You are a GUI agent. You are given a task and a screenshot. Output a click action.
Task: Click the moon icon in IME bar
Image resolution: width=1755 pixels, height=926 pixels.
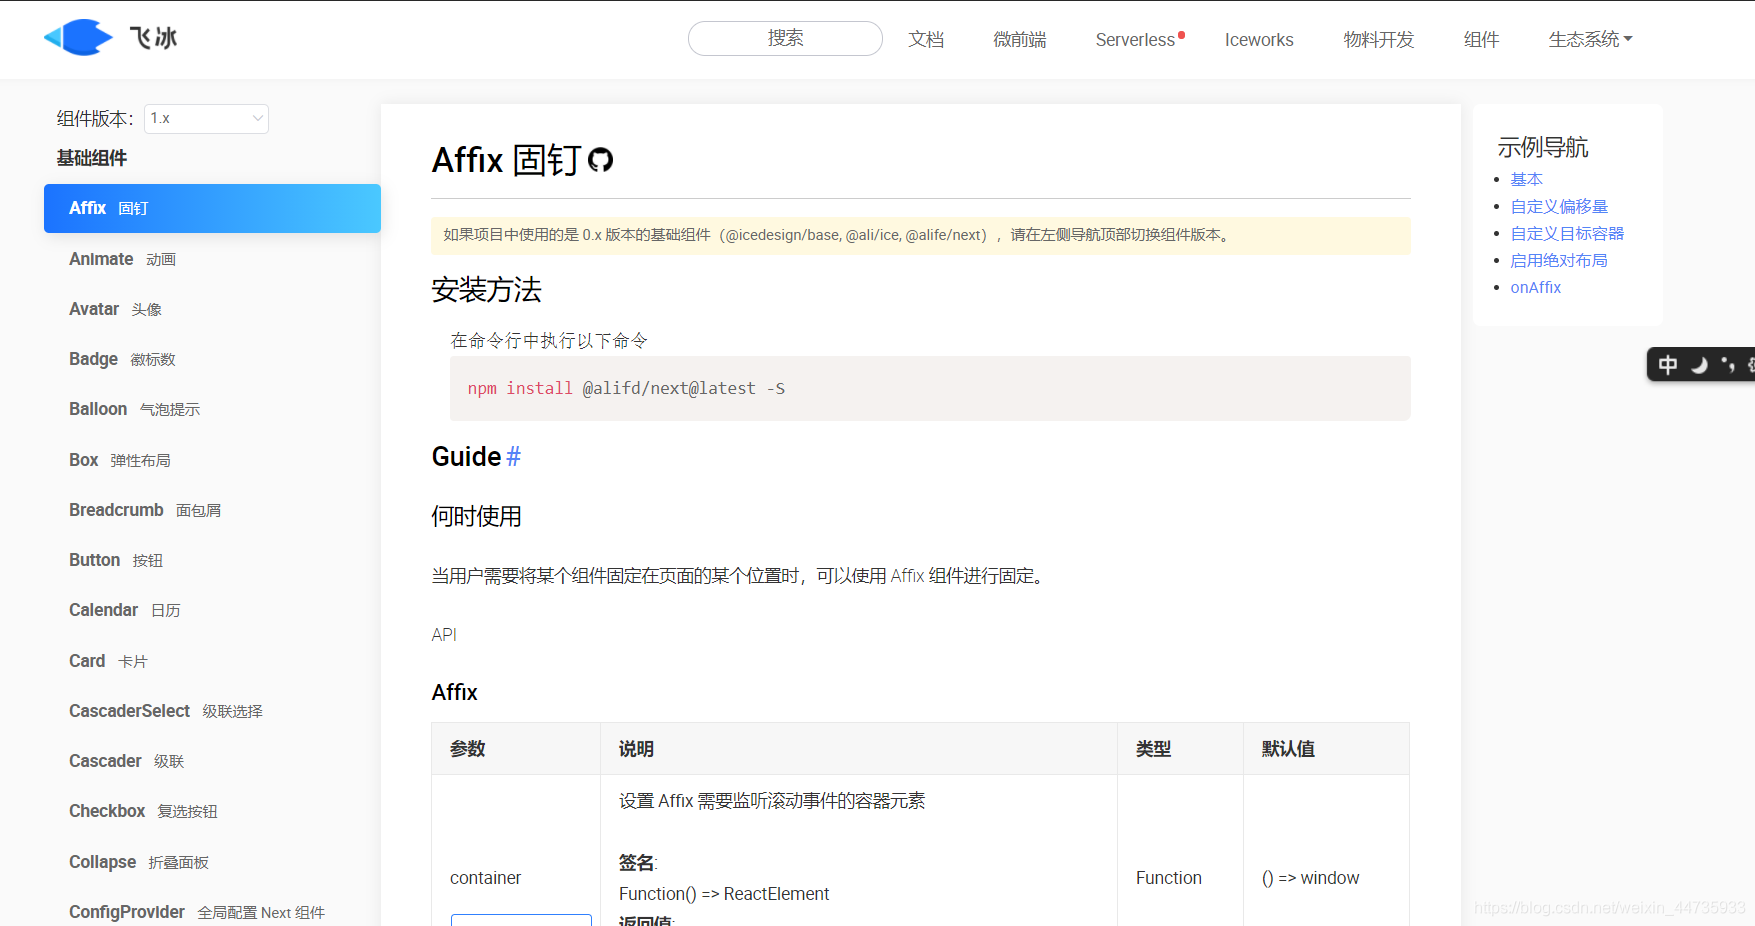1698,365
